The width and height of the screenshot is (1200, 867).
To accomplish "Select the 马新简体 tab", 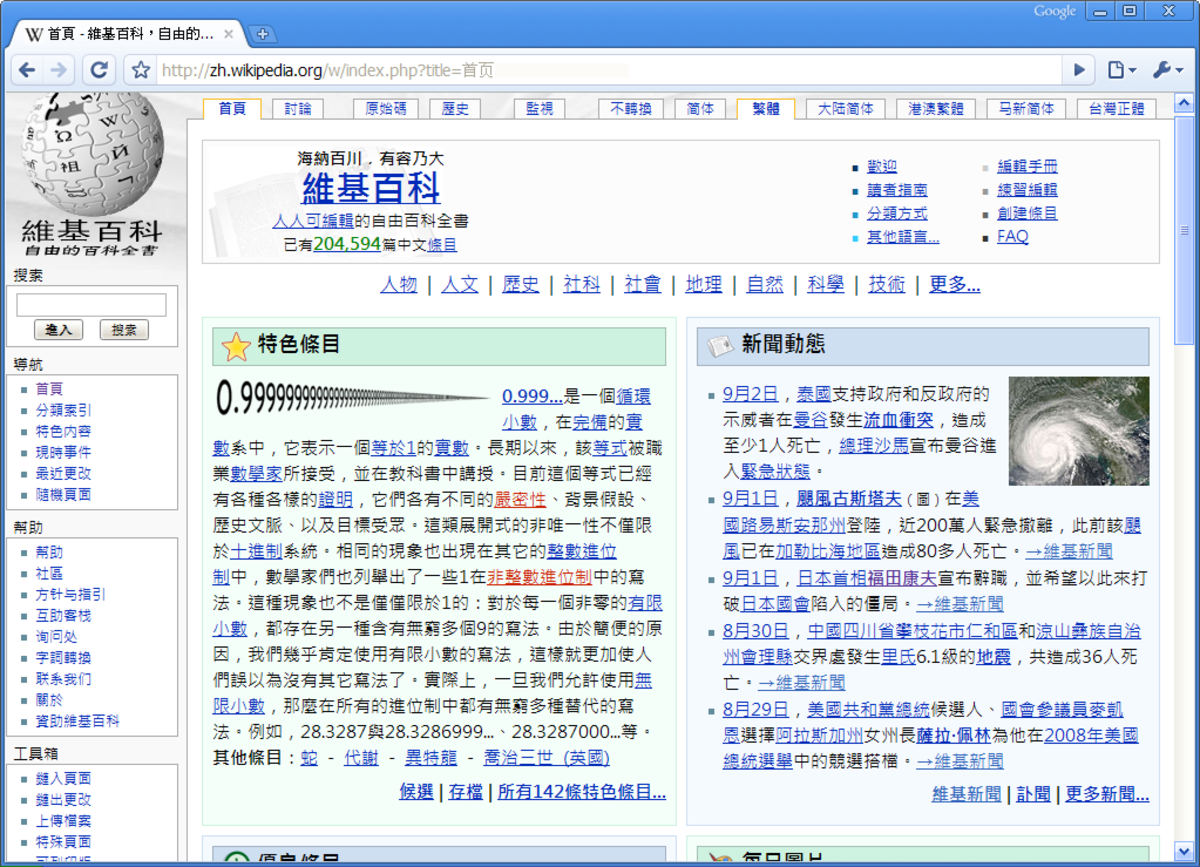I will [x=1025, y=109].
